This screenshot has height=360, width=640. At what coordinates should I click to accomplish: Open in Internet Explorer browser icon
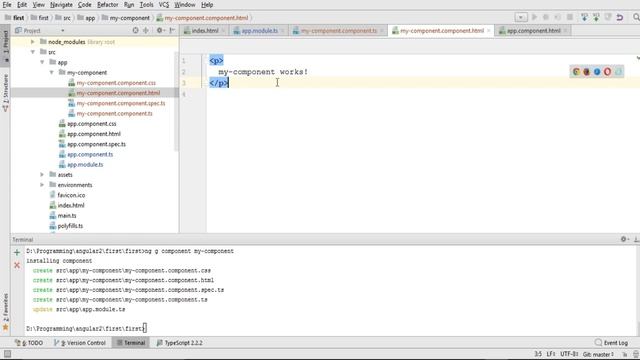tap(597, 72)
